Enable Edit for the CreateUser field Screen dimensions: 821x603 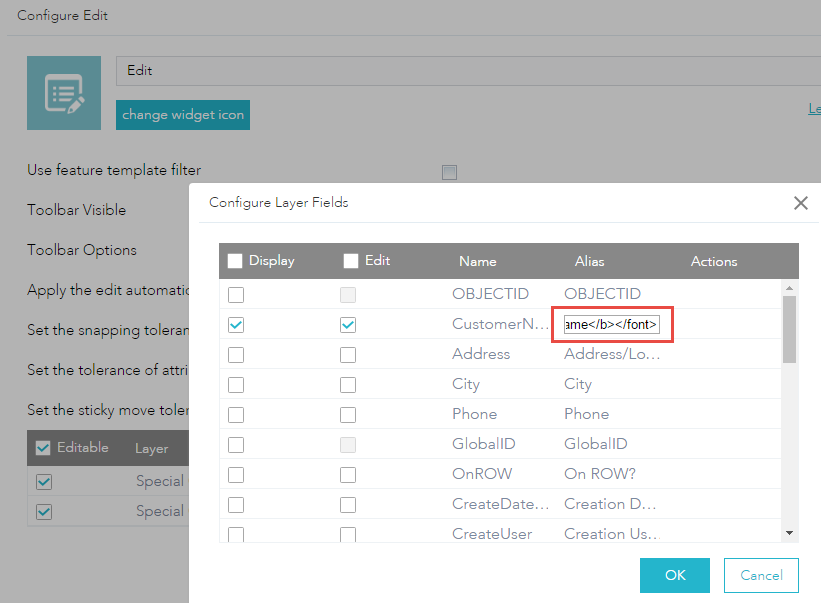coord(348,534)
